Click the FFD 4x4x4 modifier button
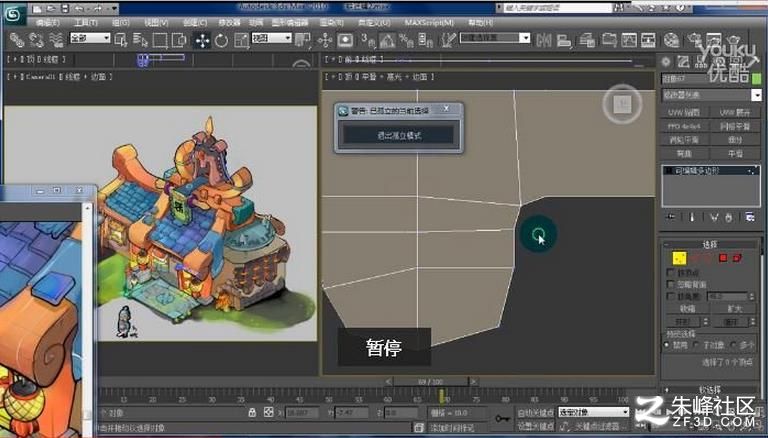The width and height of the screenshot is (768, 438). 684,126
